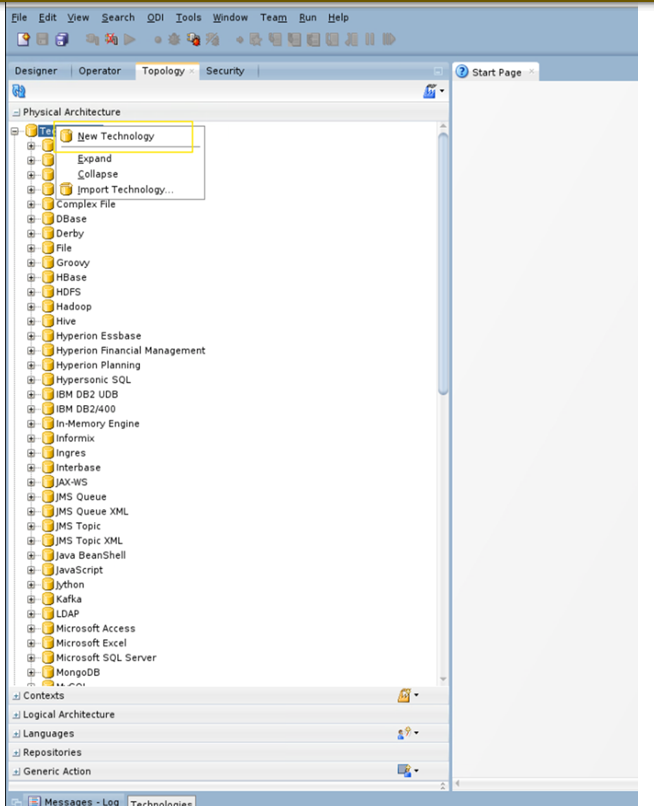Choose Expand from the context menu

pos(130,159)
